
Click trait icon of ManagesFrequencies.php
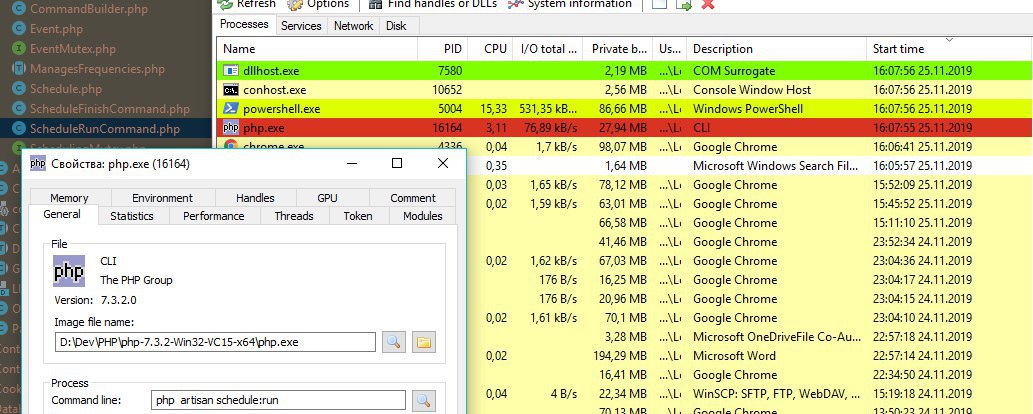19,69
